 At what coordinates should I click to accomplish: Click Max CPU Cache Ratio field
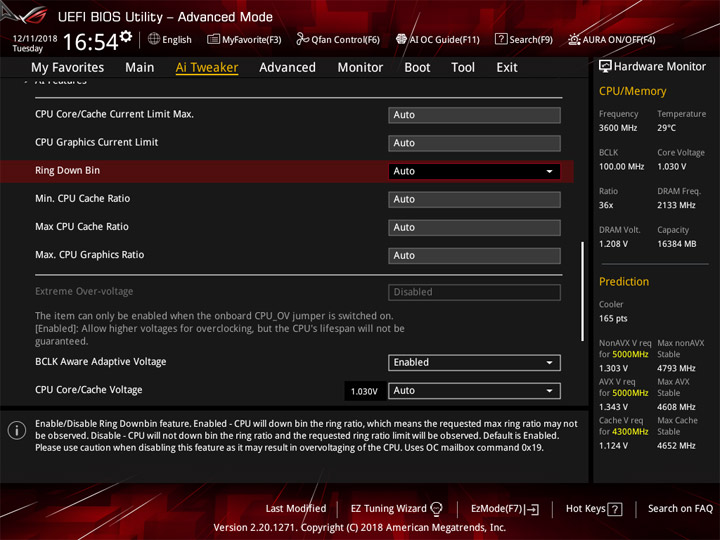474,228
